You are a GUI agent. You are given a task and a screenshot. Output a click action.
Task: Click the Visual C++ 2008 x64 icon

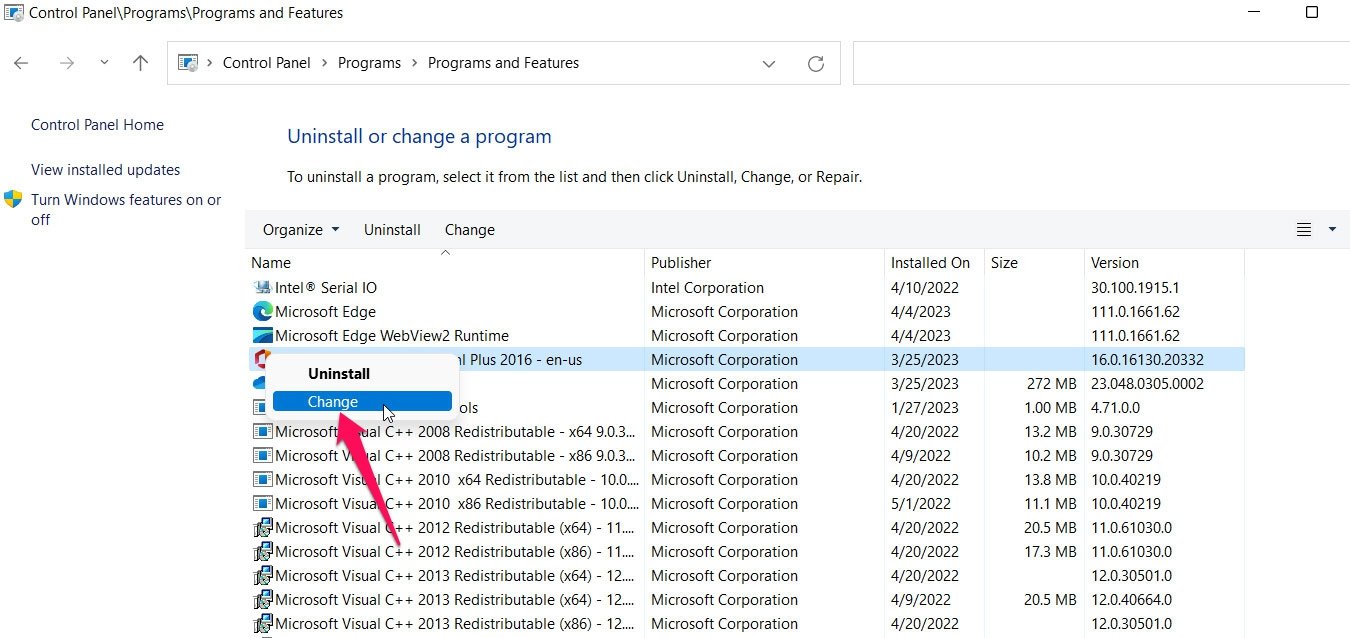click(262, 432)
